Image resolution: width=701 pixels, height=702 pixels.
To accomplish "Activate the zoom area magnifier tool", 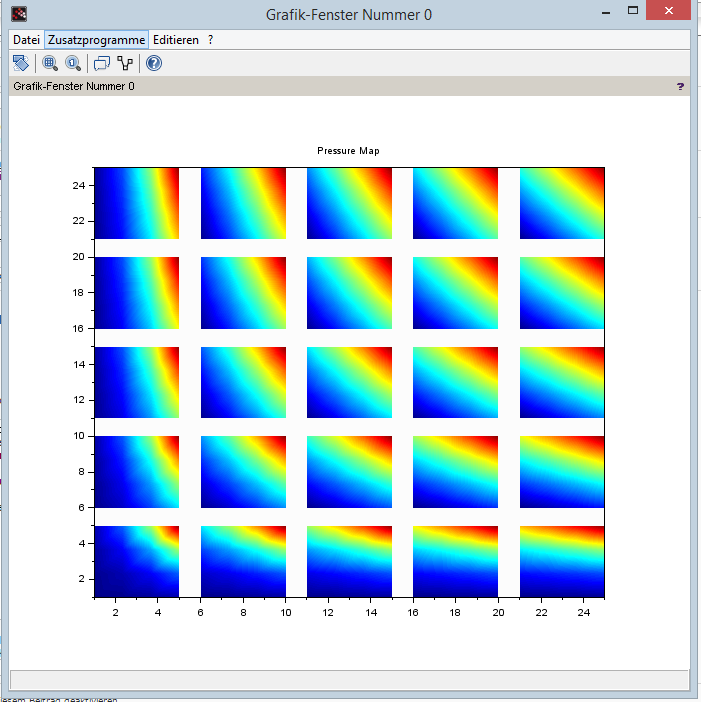I will [50, 63].
